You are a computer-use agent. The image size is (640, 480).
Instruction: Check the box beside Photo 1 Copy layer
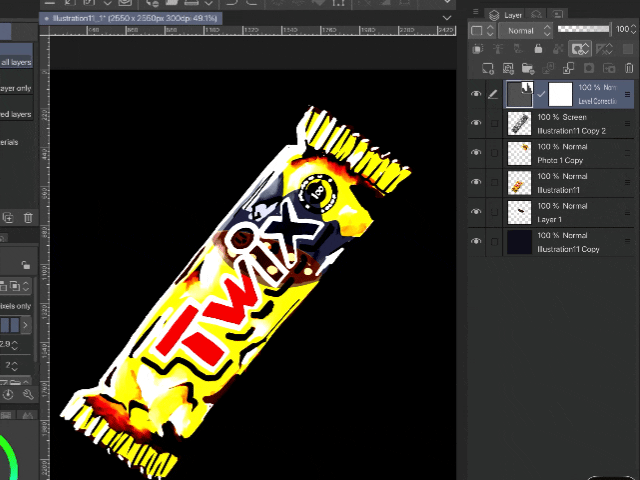coord(494,153)
